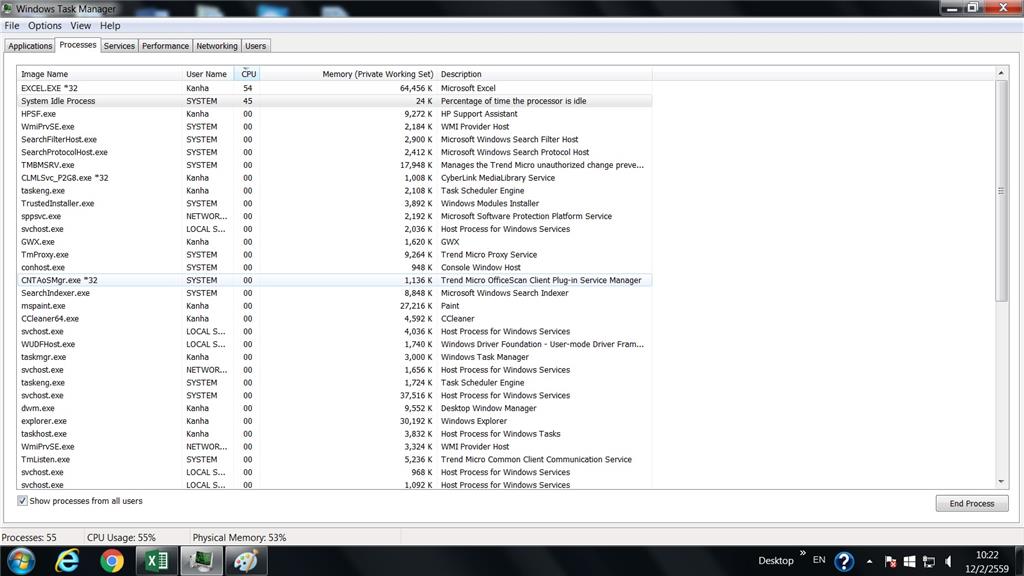Launch Internet Explorer from taskbar
The height and width of the screenshot is (576, 1024).
67,561
